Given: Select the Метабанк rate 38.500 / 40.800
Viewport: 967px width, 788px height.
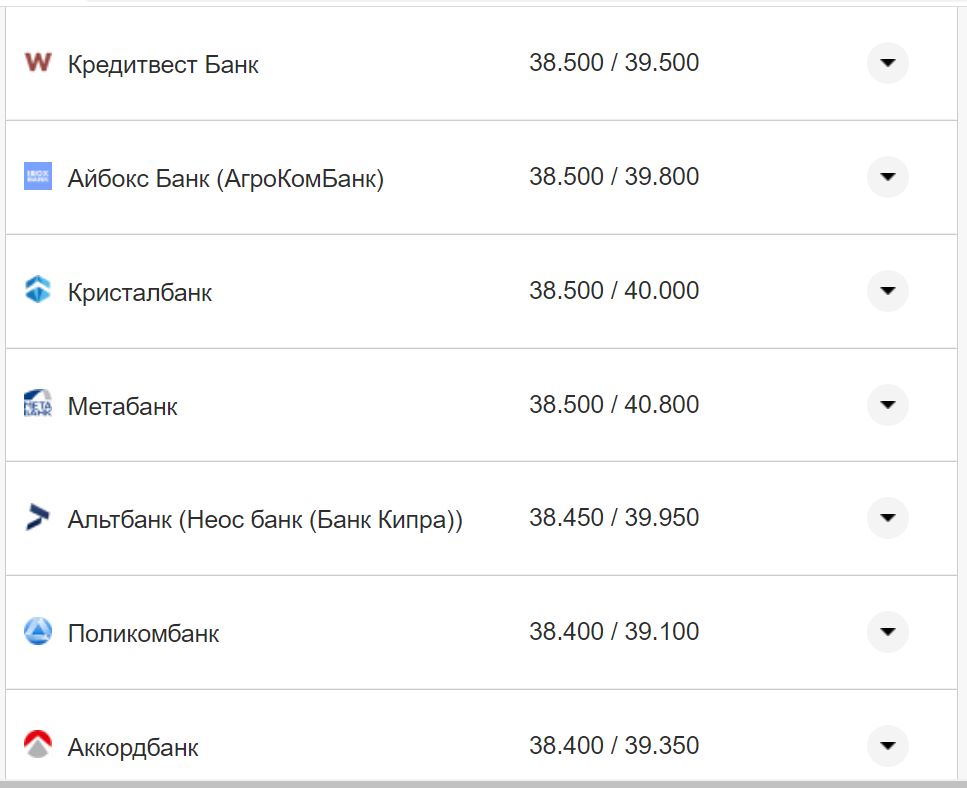Looking at the screenshot, I should click(x=613, y=405).
